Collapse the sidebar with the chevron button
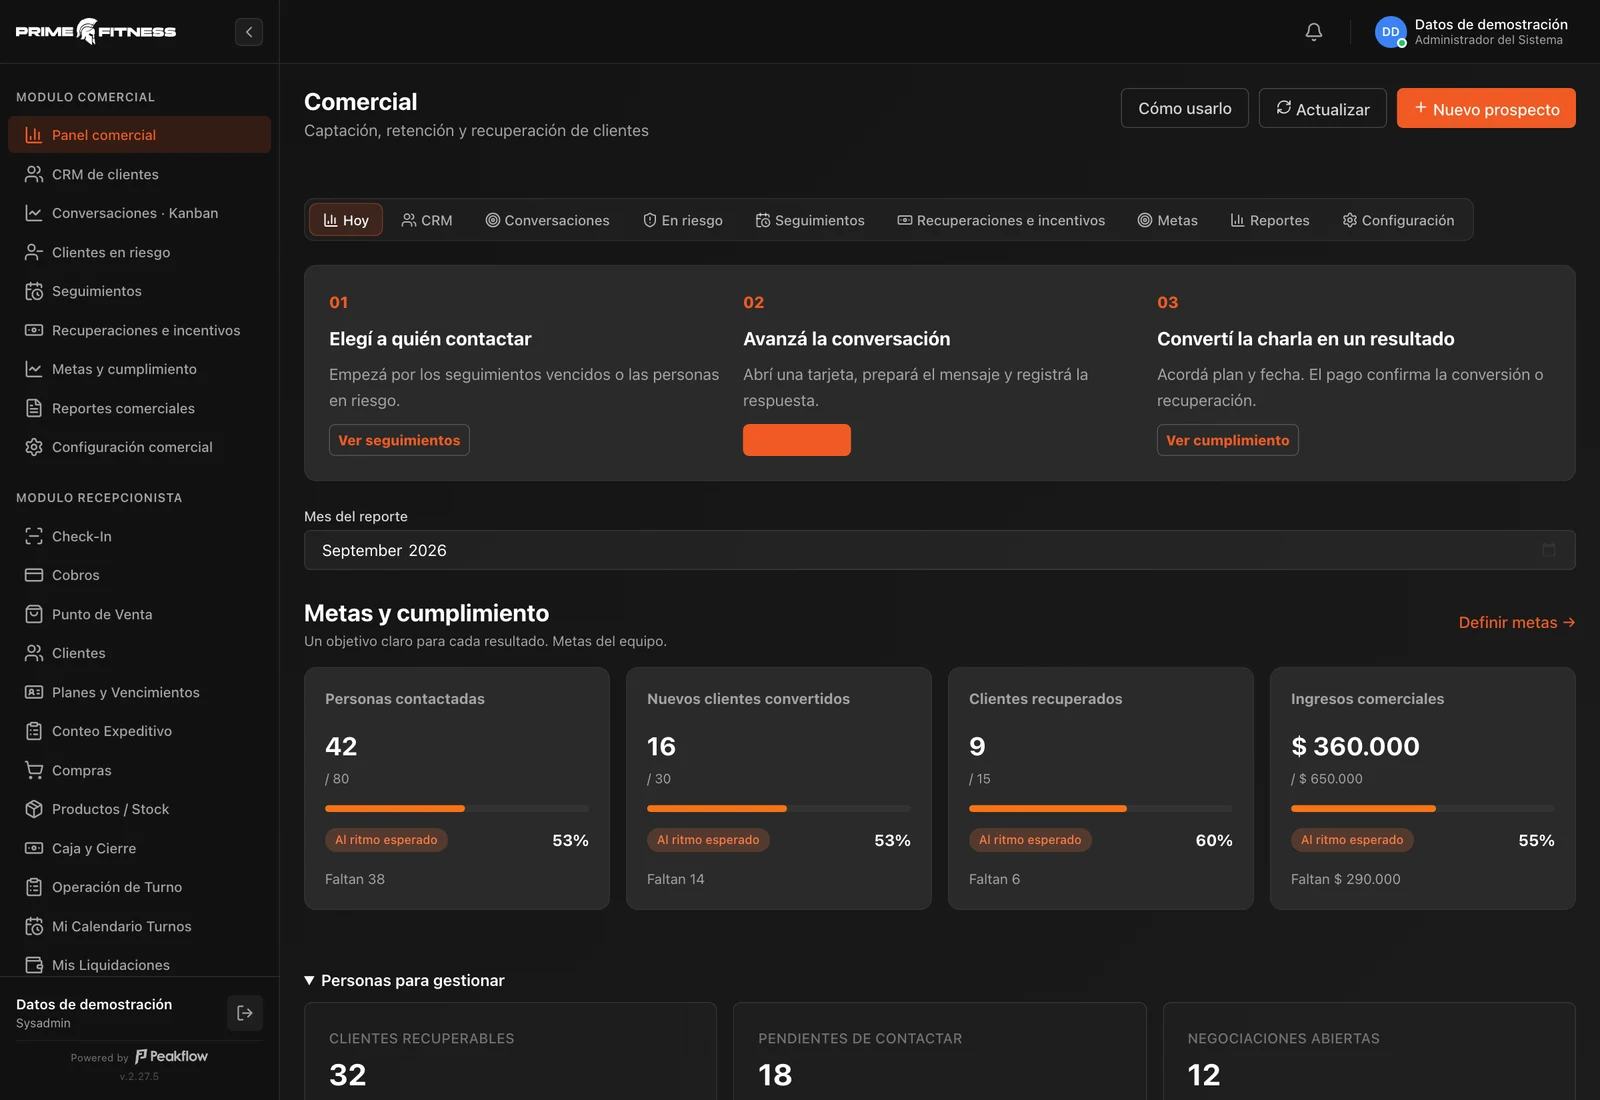The width and height of the screenshot is (1600, 1100). point(249,32)
